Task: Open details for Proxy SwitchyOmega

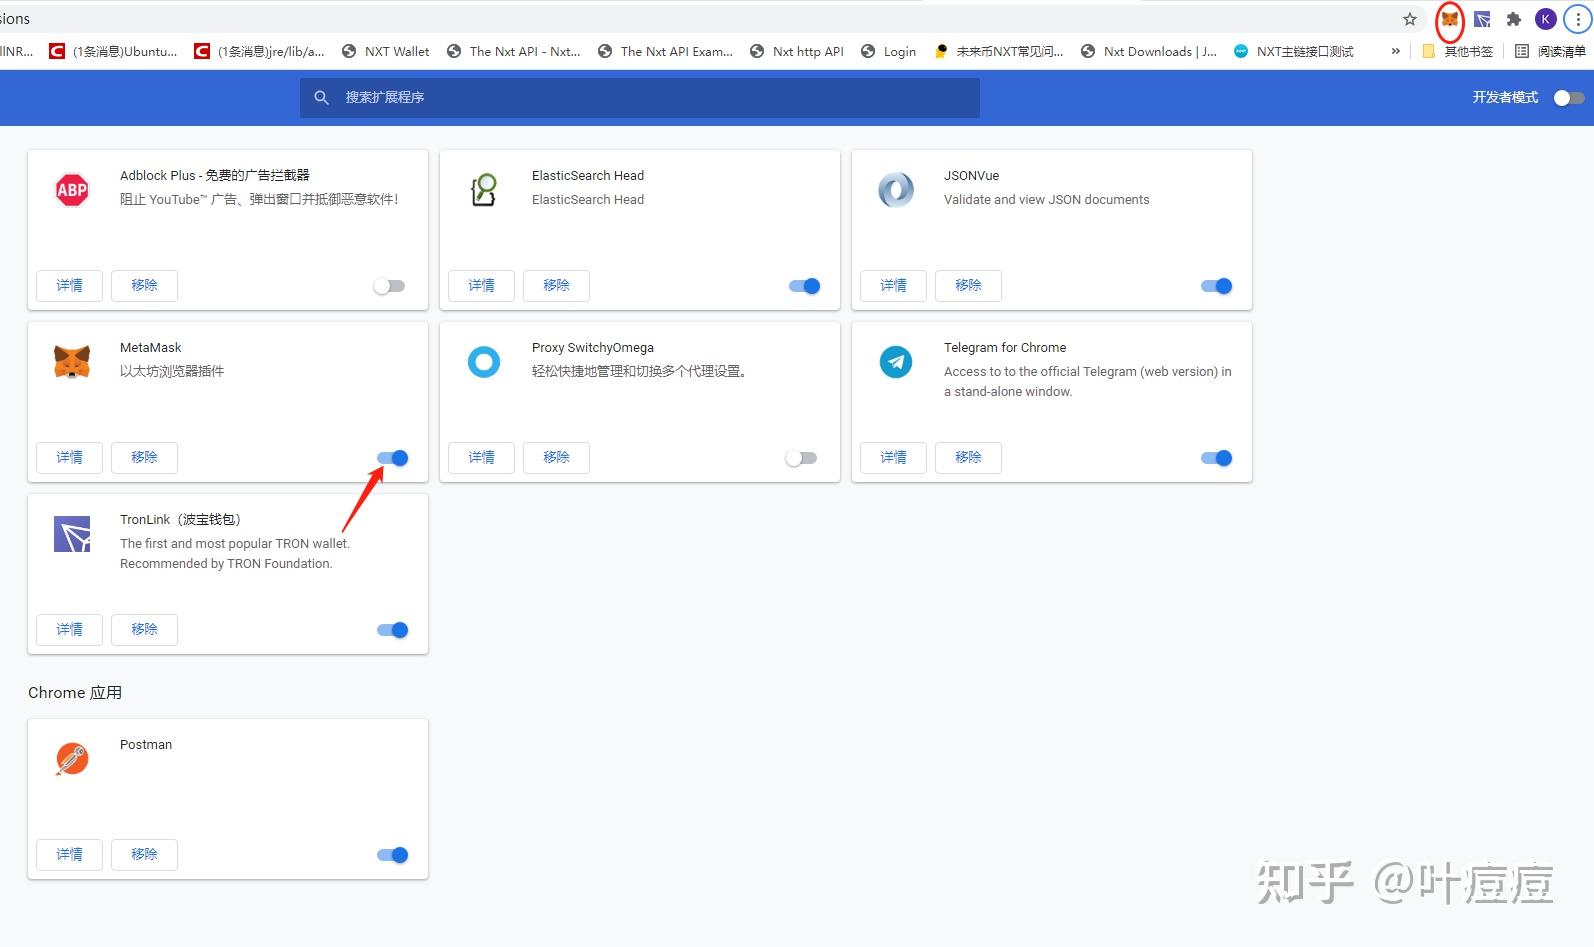Action: coord(482,458)
